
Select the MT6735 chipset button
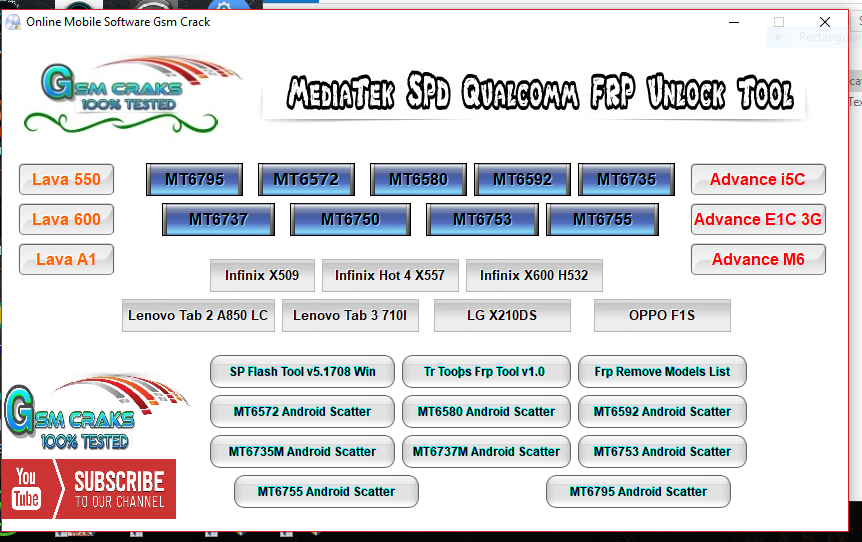(627, 179)
